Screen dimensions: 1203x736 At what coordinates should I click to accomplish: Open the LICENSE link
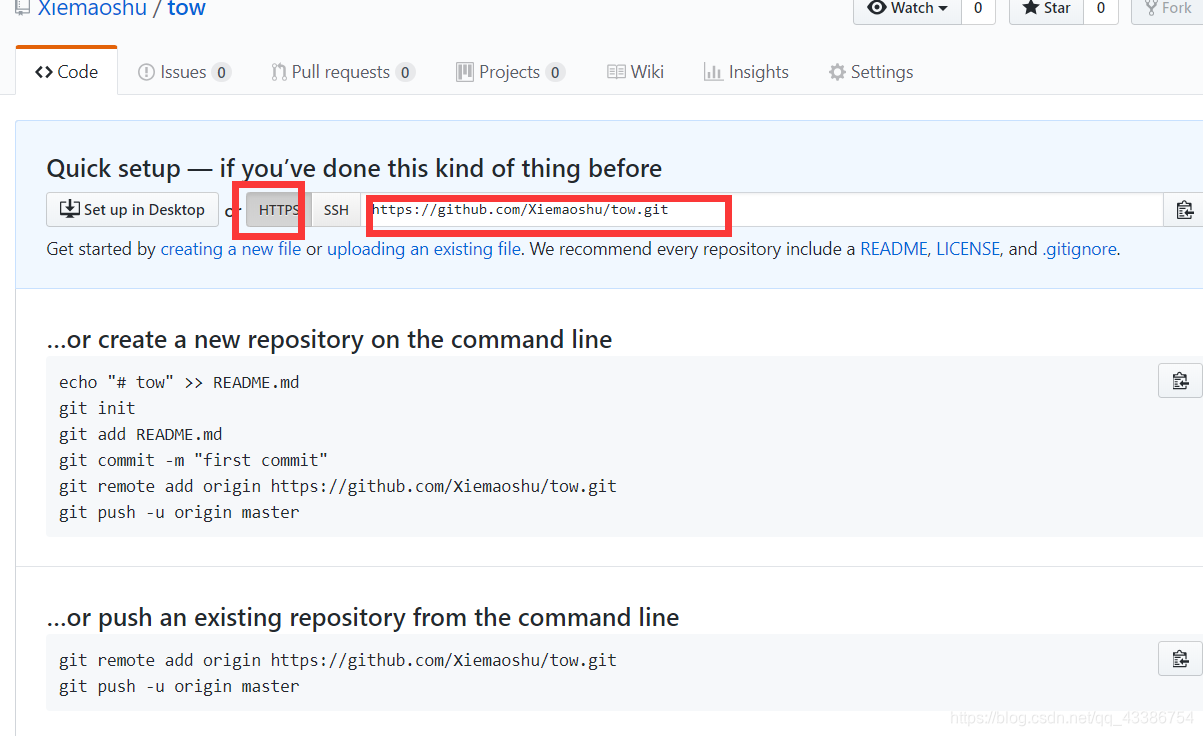pos(968,249)
